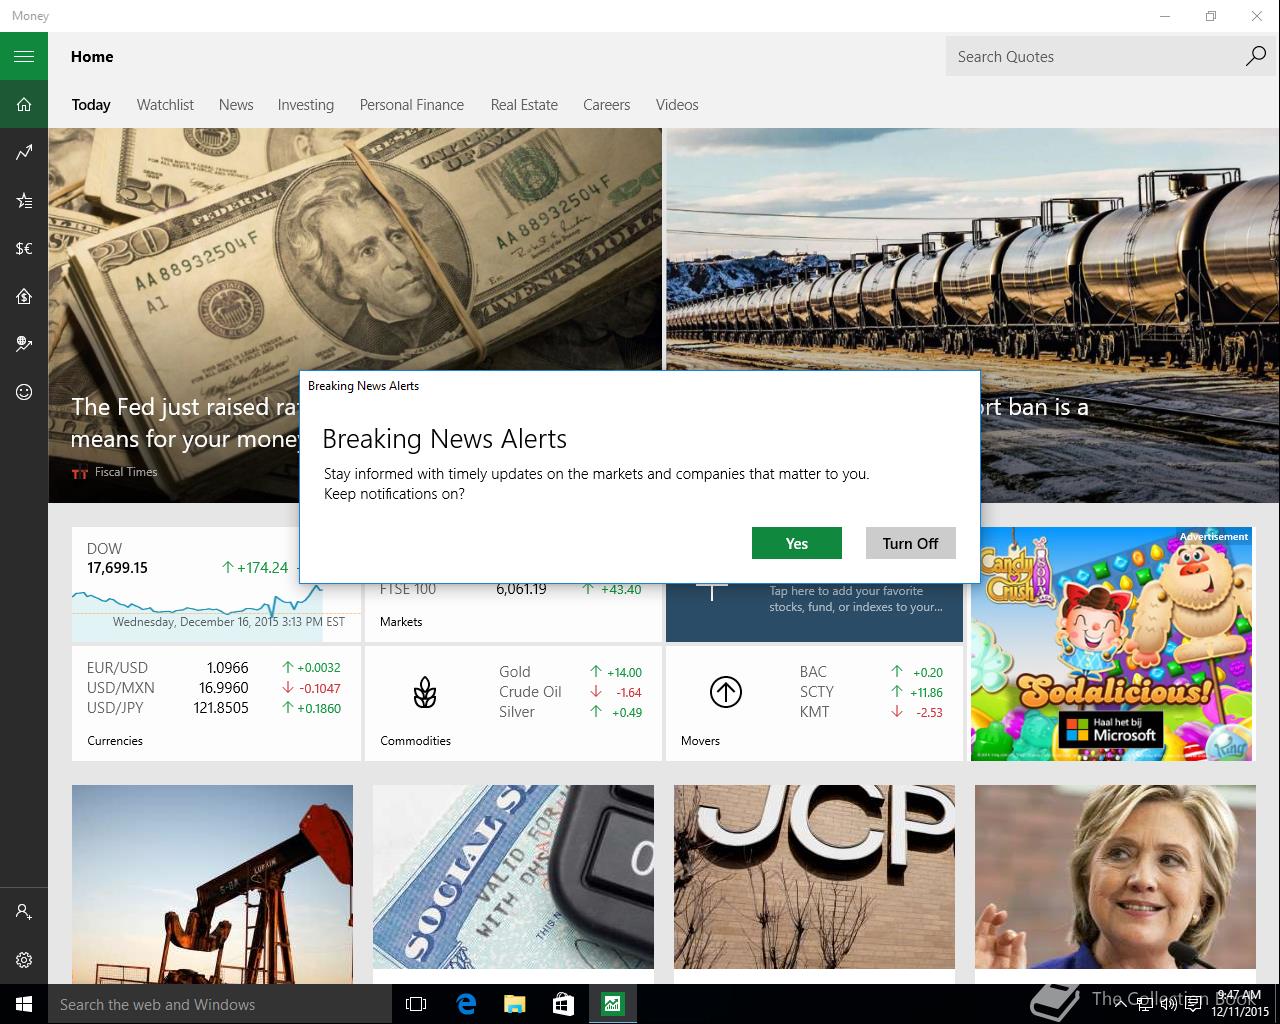1280x1024 pixels.
Task: Open Watchlist via sidebar star-list icon
Action: (24, 200)
